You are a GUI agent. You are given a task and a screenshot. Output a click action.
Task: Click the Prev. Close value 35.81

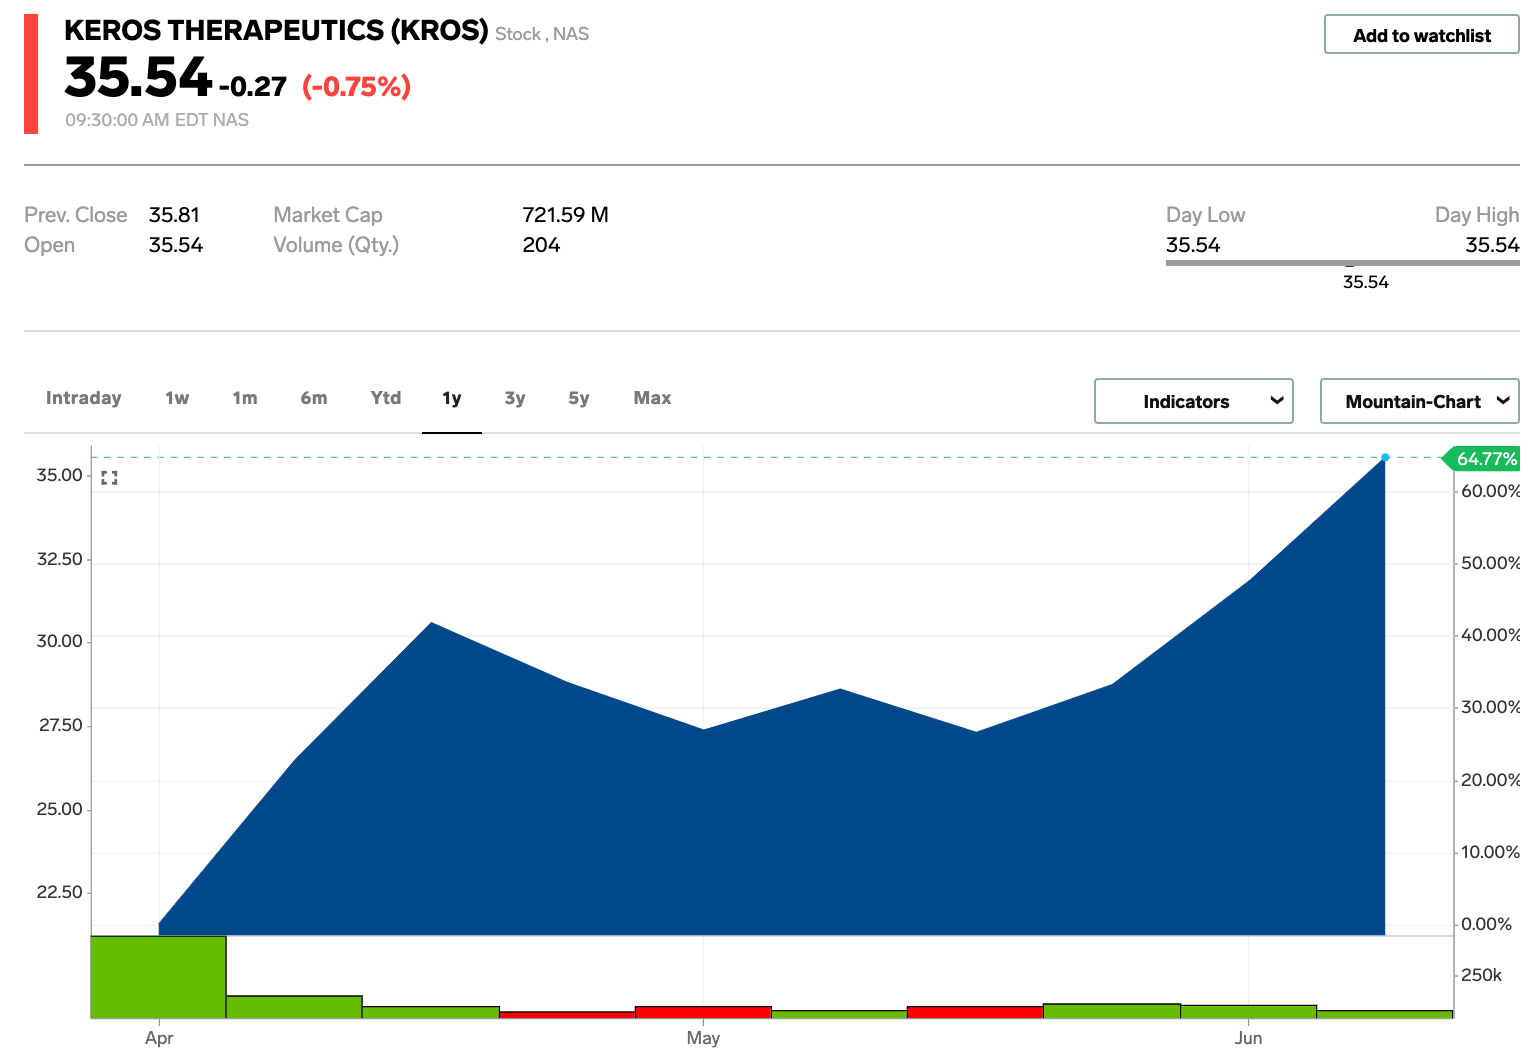174,215
